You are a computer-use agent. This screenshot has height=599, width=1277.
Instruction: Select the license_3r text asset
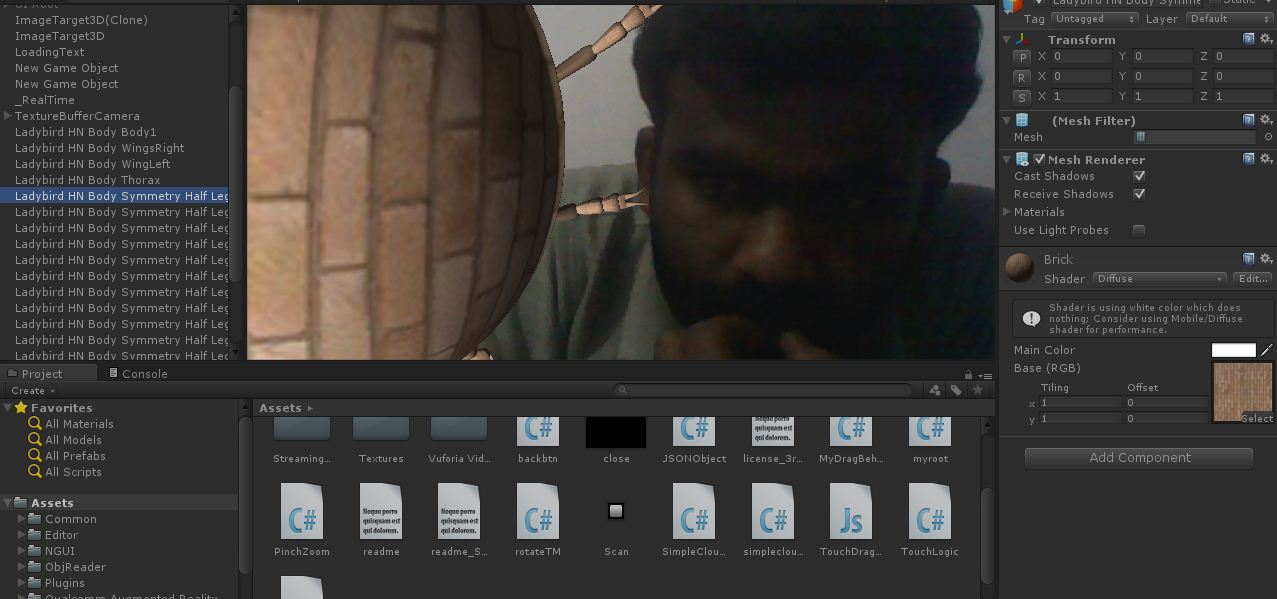click(x=772, y=432)
